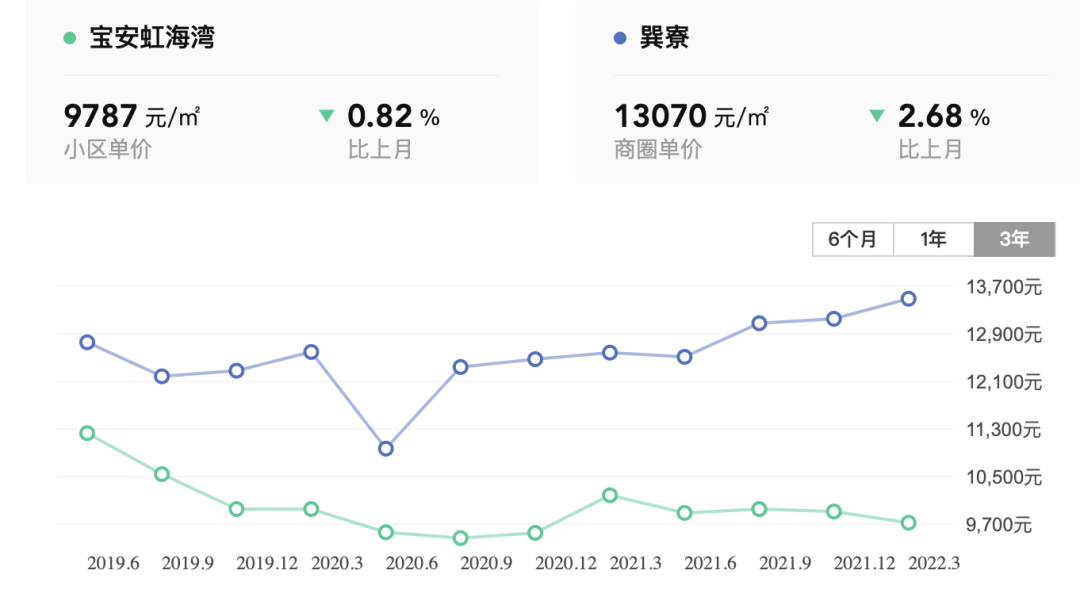Click the blue data point above 2021.12
Screen dimensions: 1080x601
tap(833, 319)
